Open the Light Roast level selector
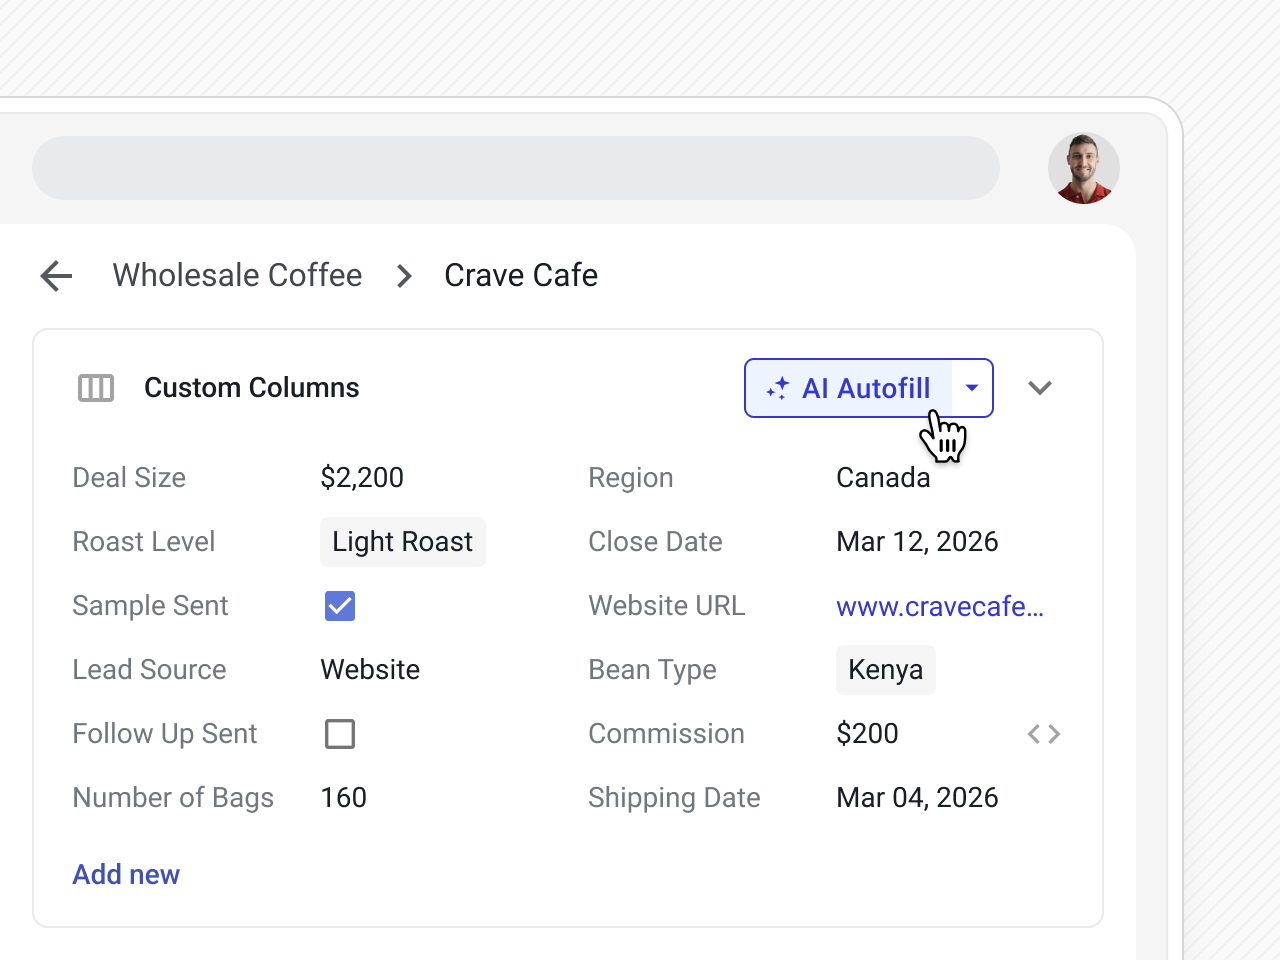 coord(402,542)
